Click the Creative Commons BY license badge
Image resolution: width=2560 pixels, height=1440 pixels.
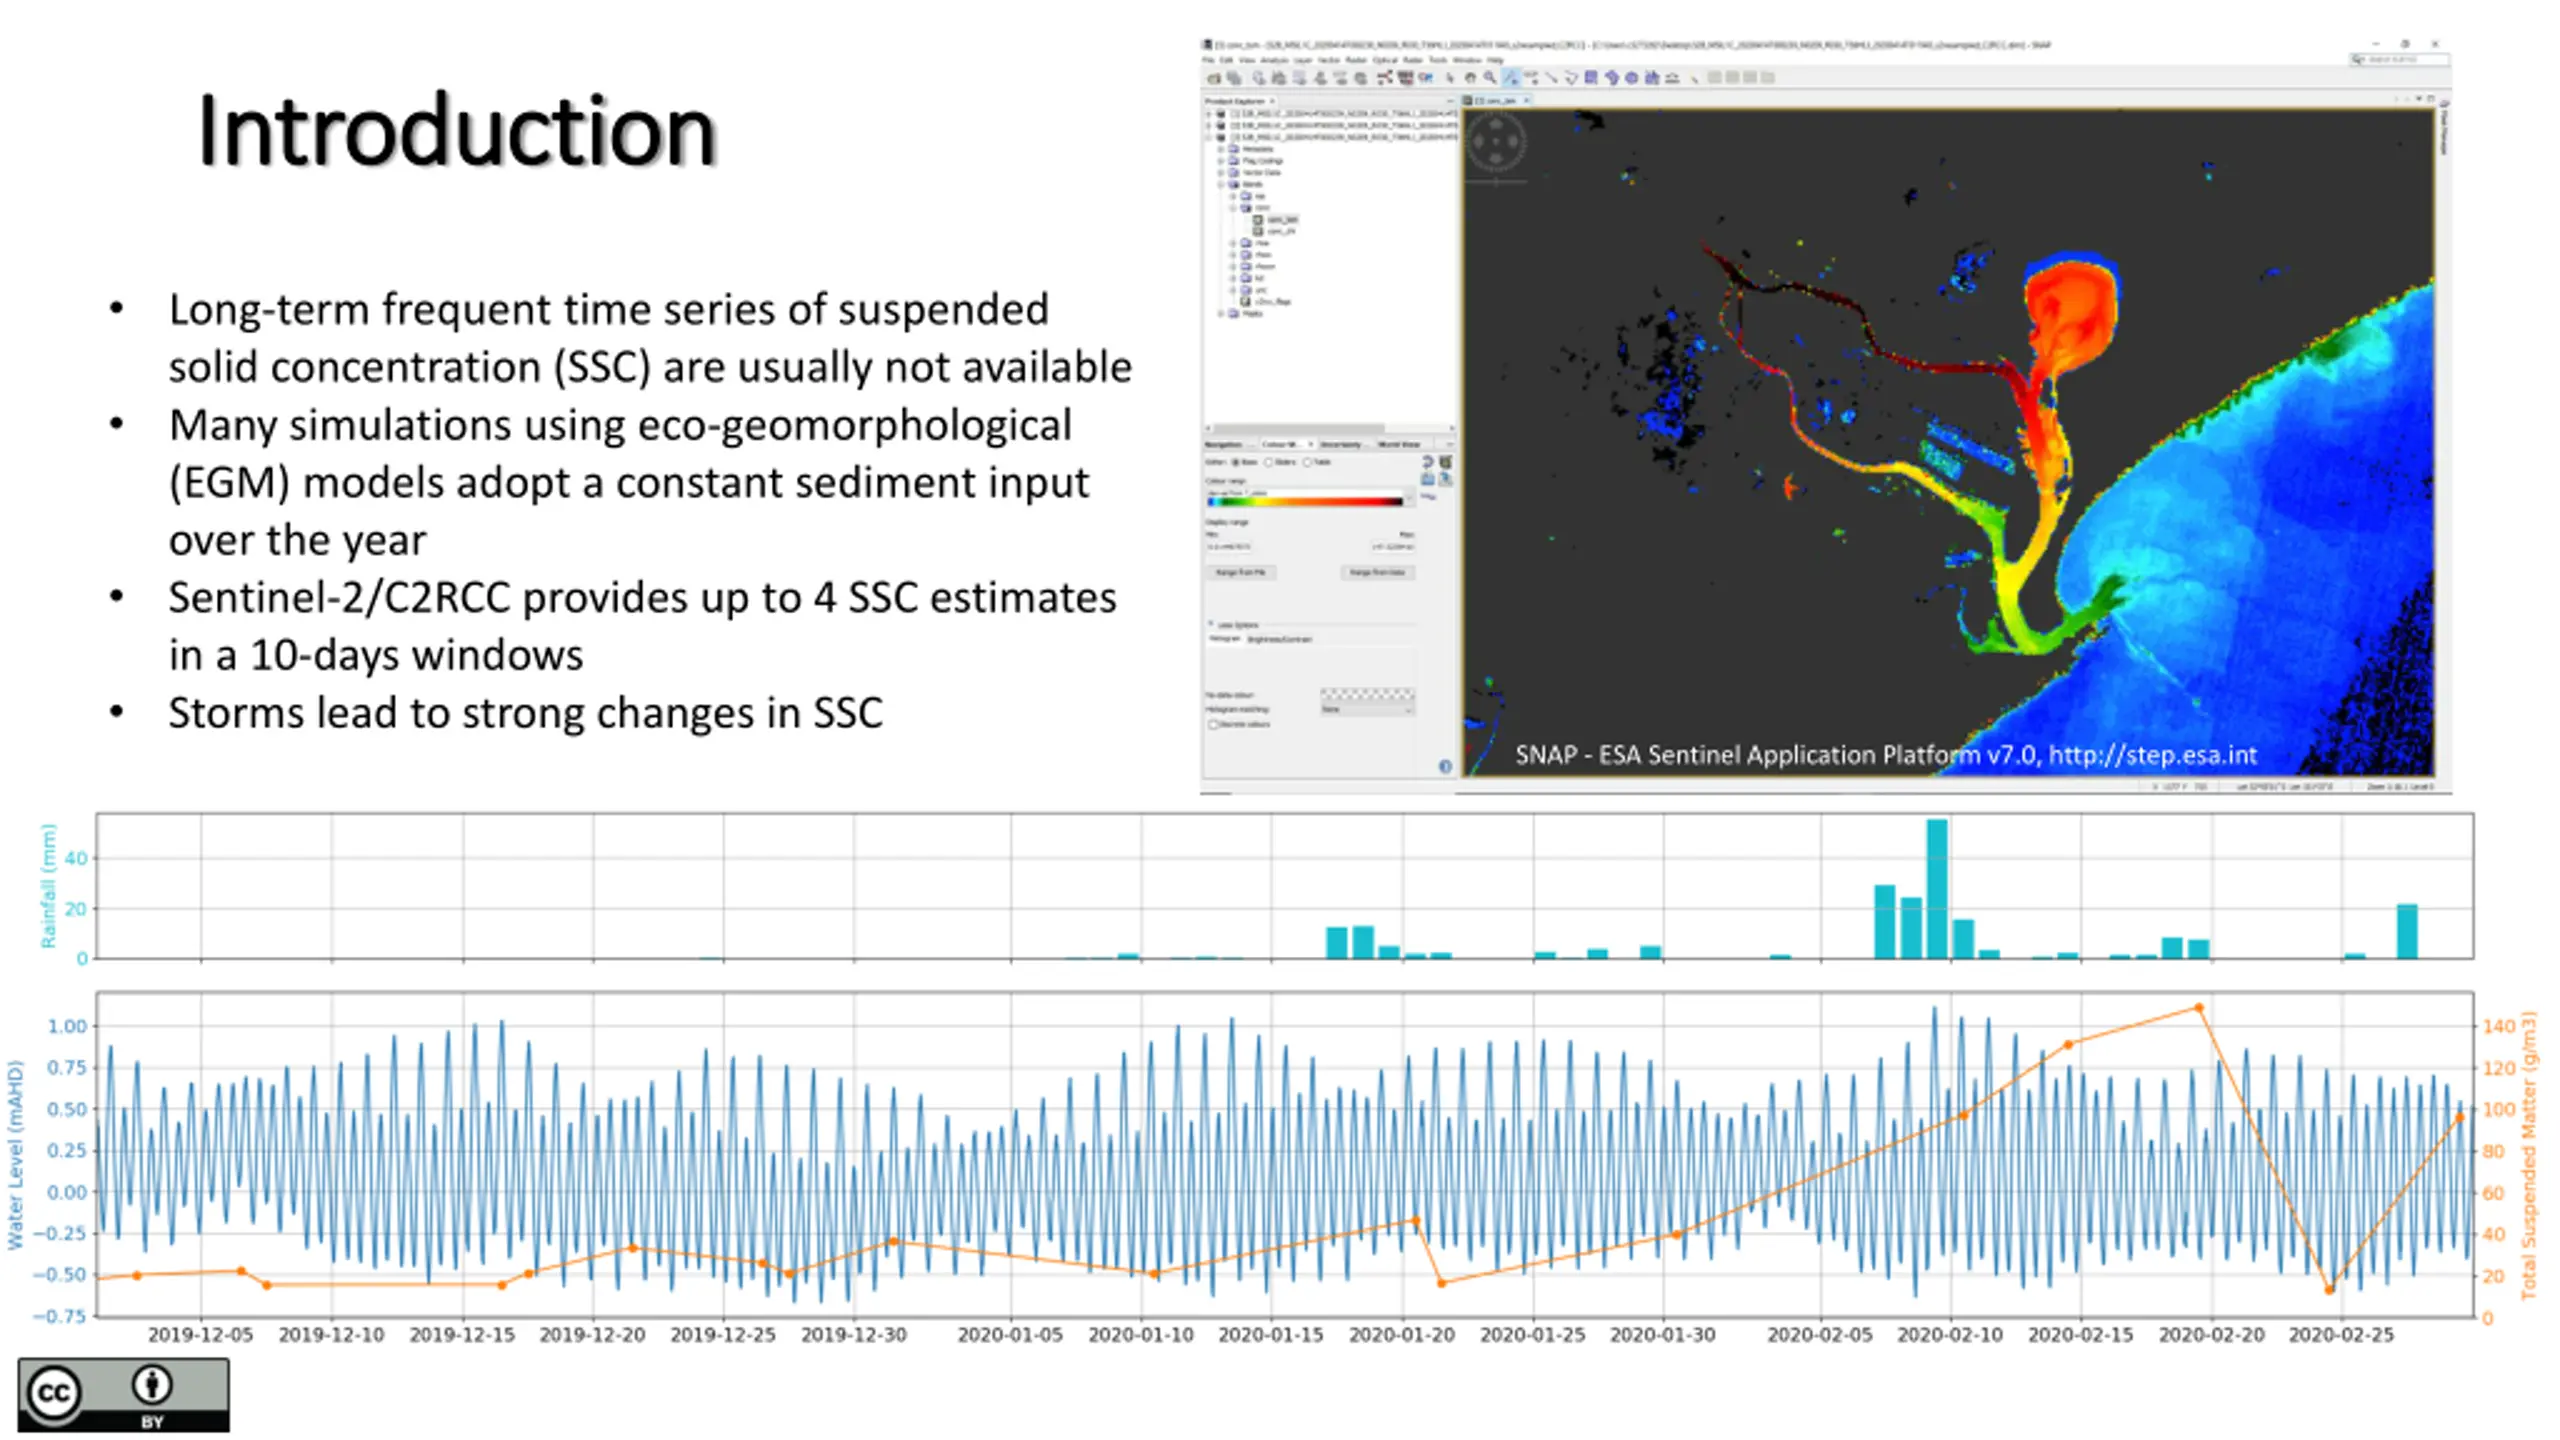coord(123,1394)
